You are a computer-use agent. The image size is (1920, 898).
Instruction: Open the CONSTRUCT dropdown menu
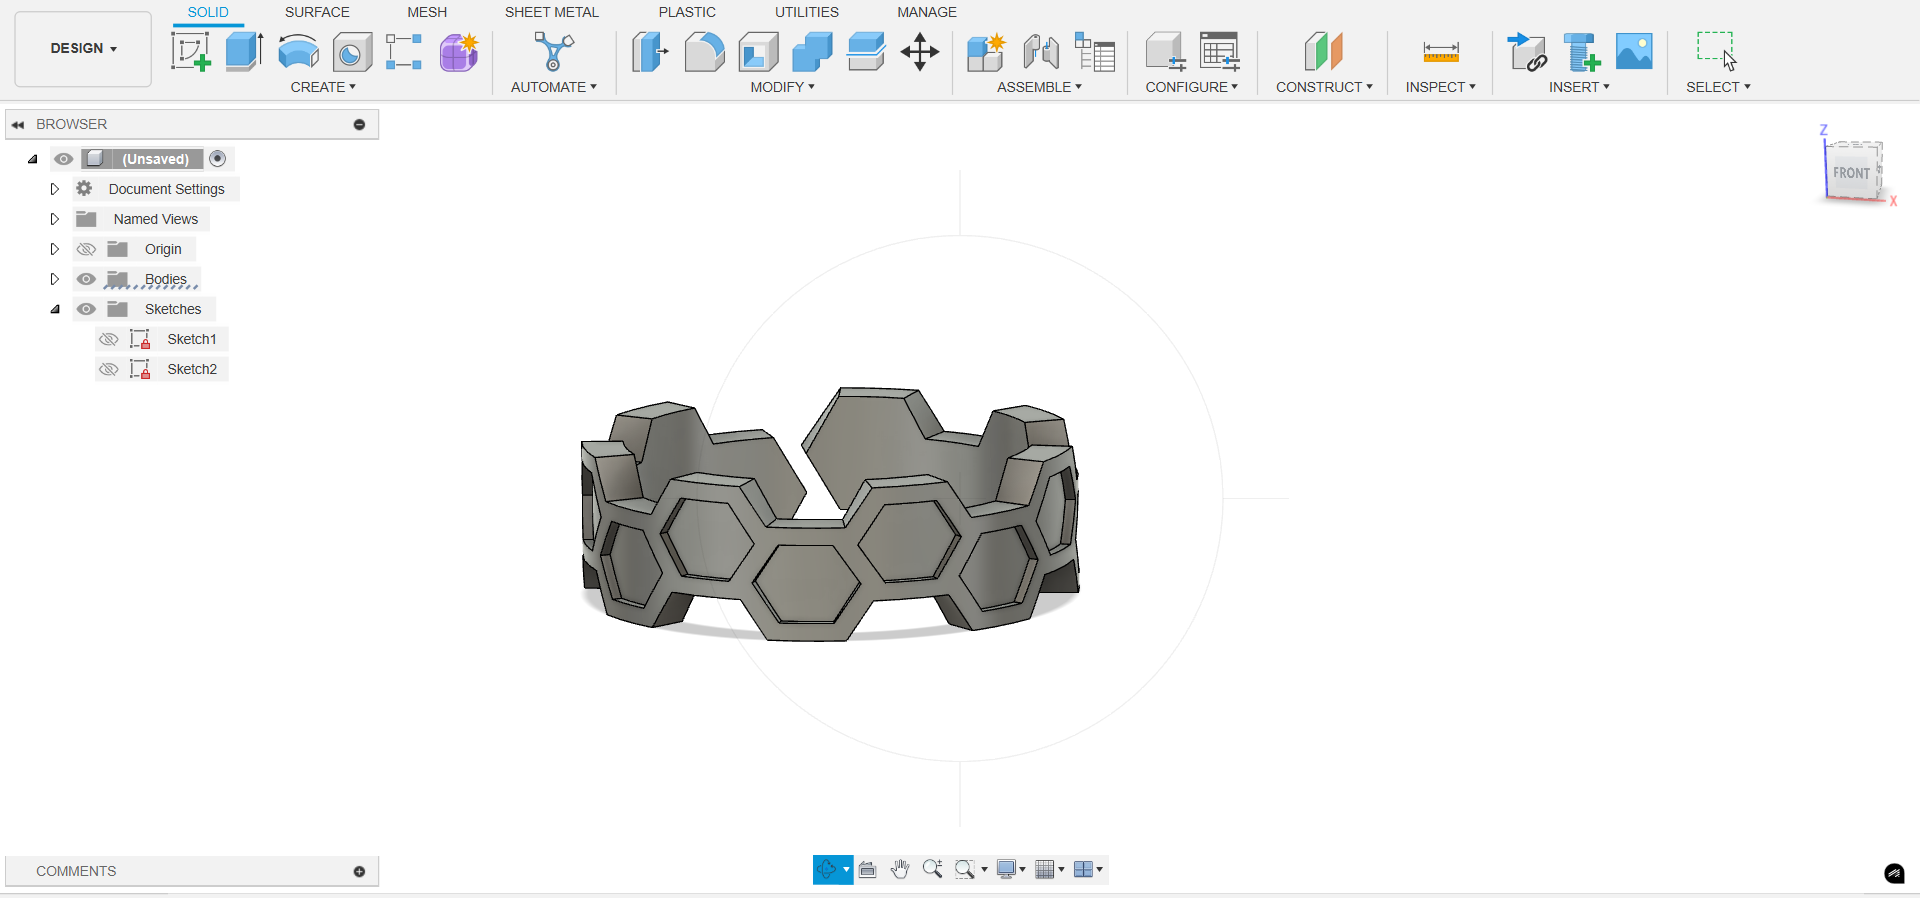point(1324,87)
